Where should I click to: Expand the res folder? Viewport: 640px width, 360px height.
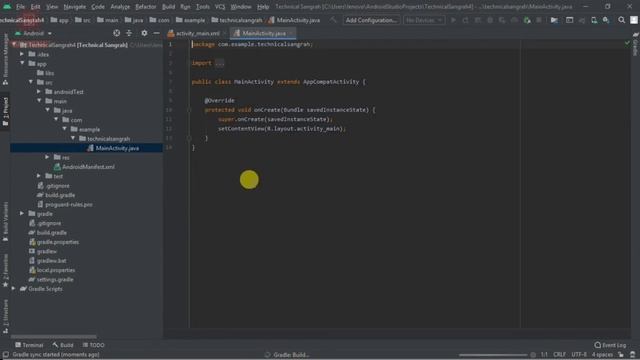47,157
